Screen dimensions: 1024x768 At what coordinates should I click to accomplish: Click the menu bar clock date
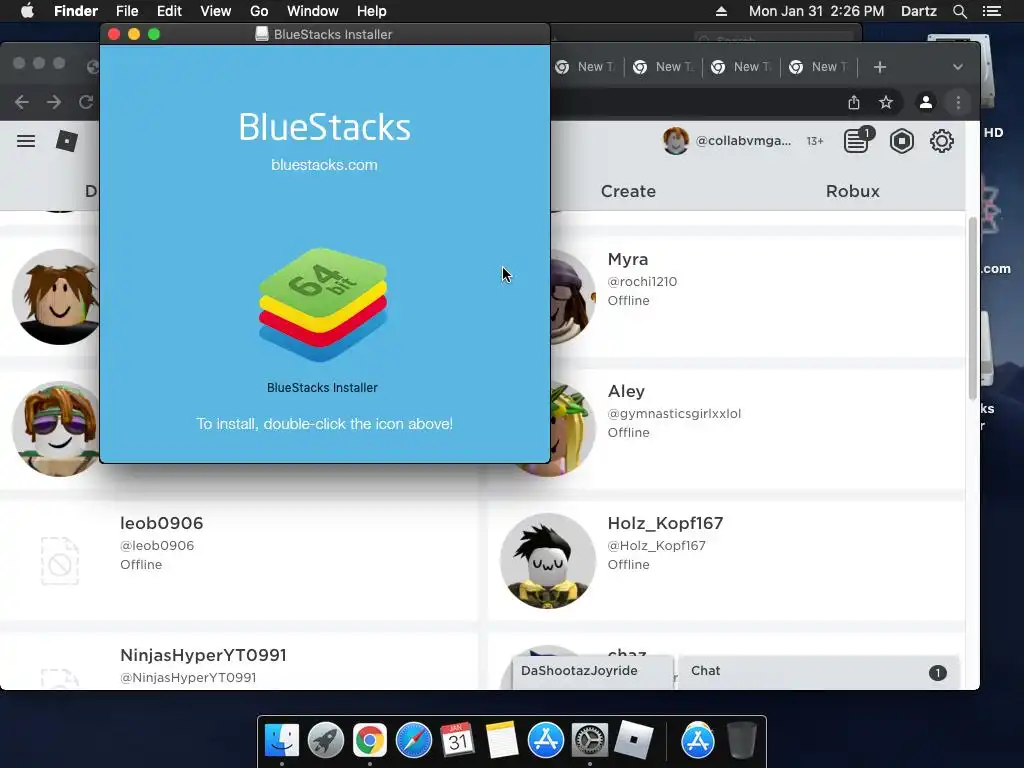pyautogui.click(x=816, y=11)
